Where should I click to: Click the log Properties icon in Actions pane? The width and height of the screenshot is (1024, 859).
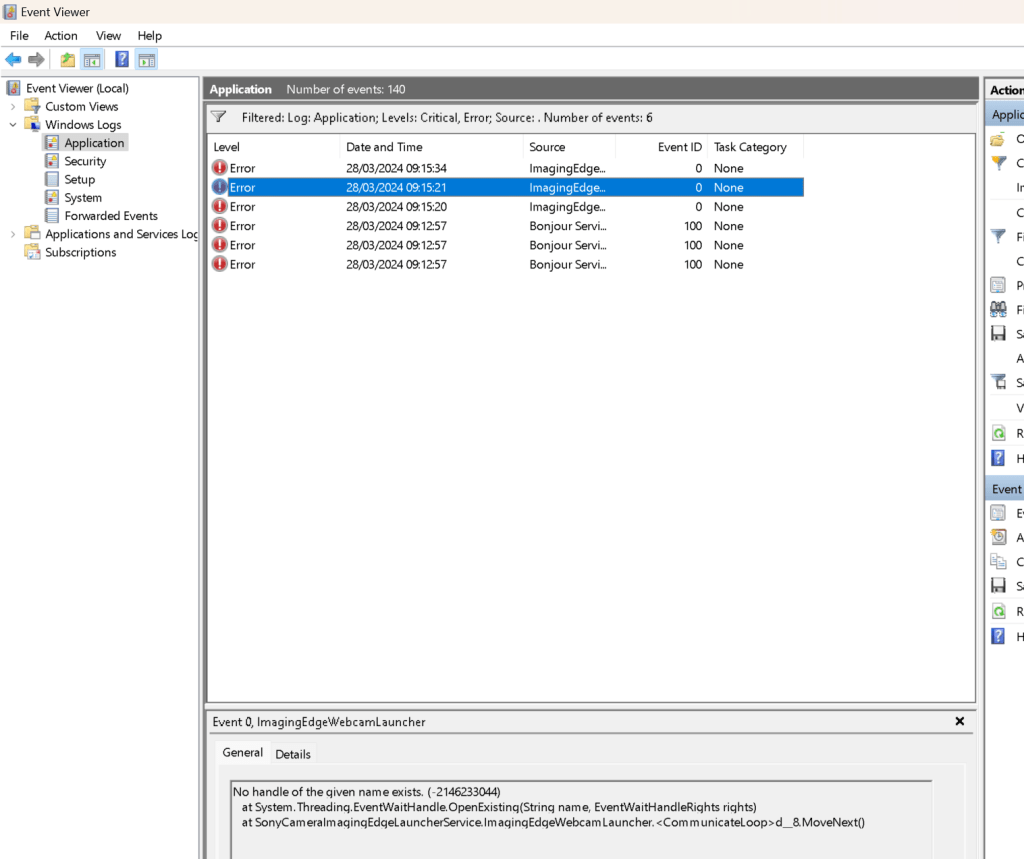998,285
